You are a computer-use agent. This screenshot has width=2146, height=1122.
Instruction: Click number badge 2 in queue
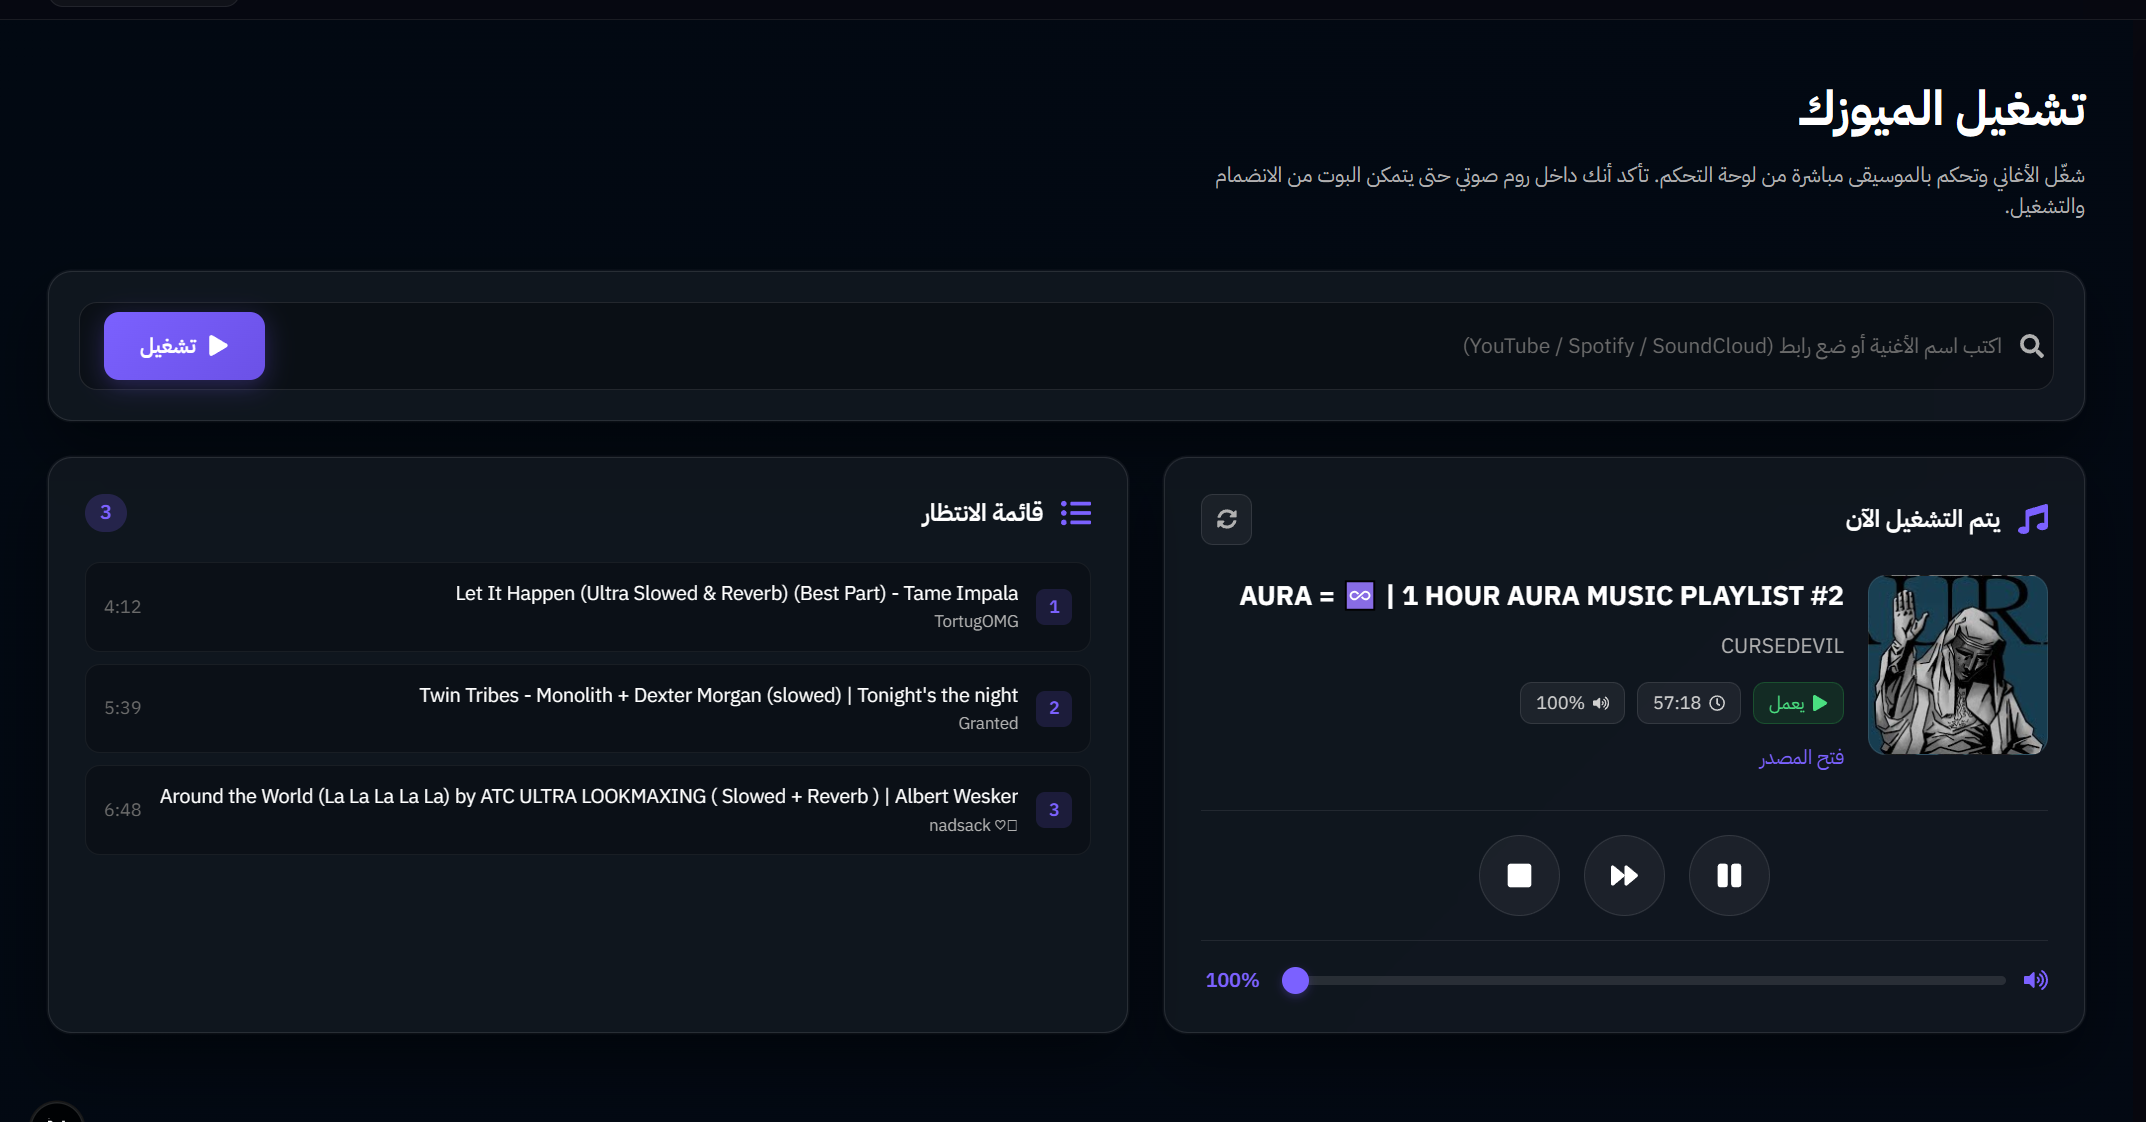point(1054,708)
